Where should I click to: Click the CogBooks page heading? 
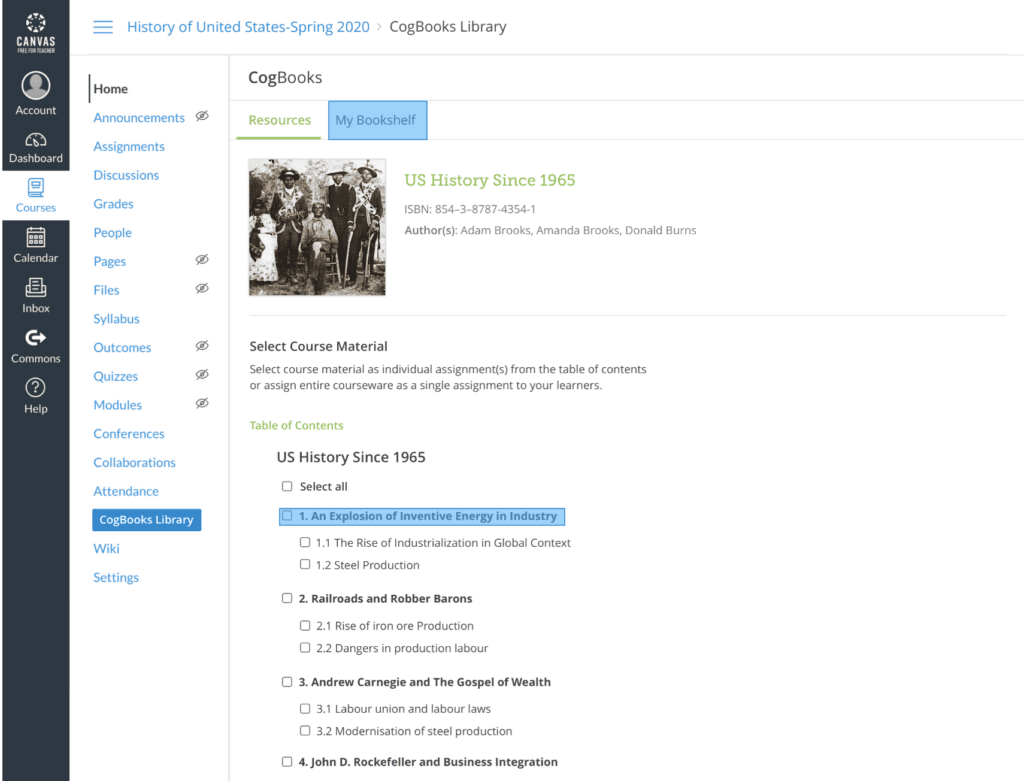[285, 78]
